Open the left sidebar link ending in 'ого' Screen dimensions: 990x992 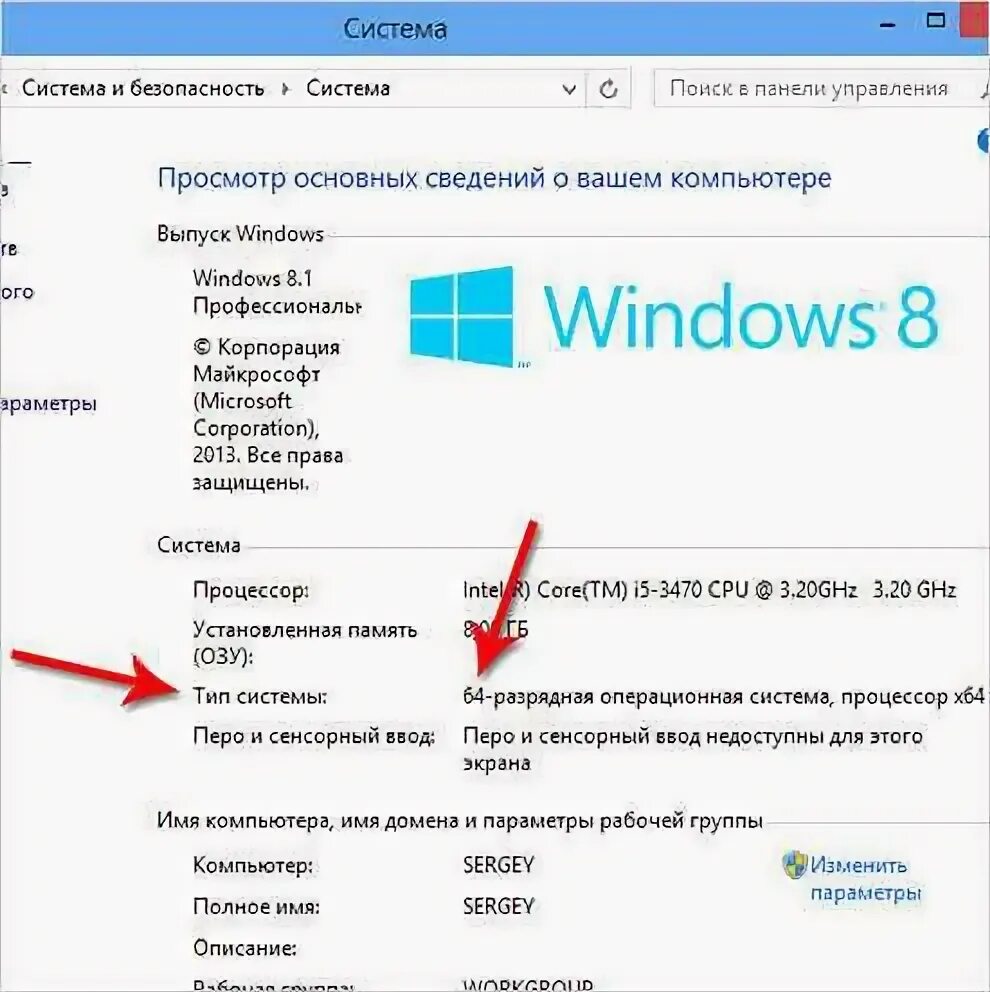[x=17, y=293]
